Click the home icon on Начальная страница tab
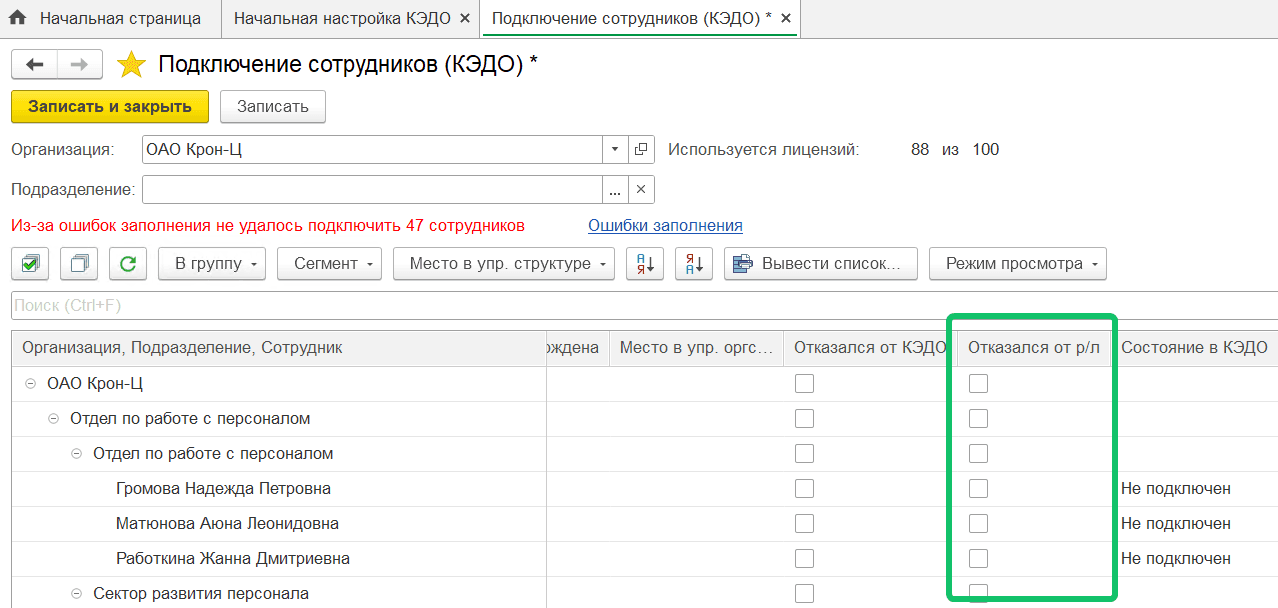1278x608 pixels. pos(17,18)
